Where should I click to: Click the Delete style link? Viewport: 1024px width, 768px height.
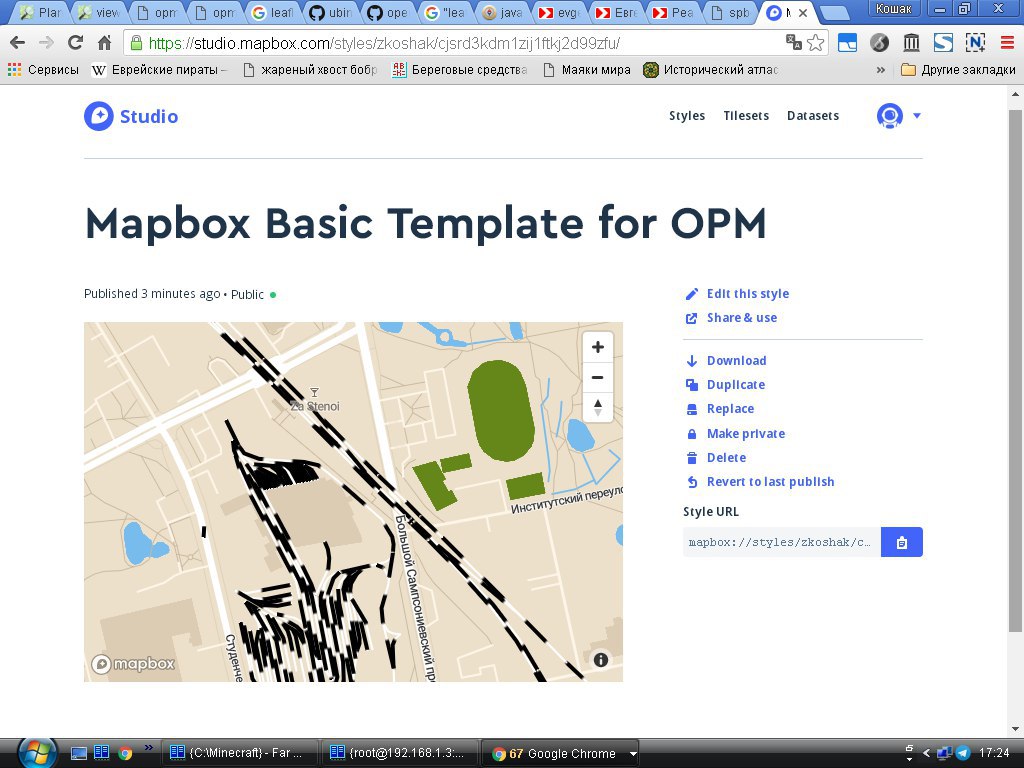(726, 458)
